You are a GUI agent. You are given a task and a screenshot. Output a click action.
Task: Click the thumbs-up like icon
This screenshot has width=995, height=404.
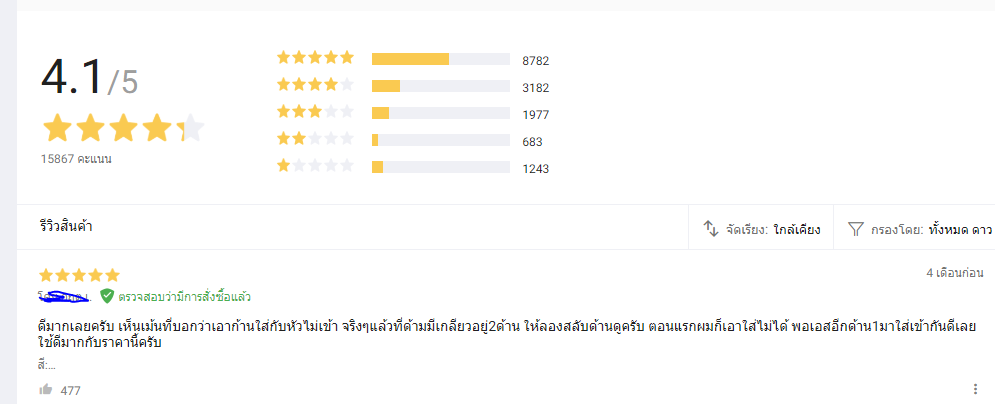coord(45,390)
